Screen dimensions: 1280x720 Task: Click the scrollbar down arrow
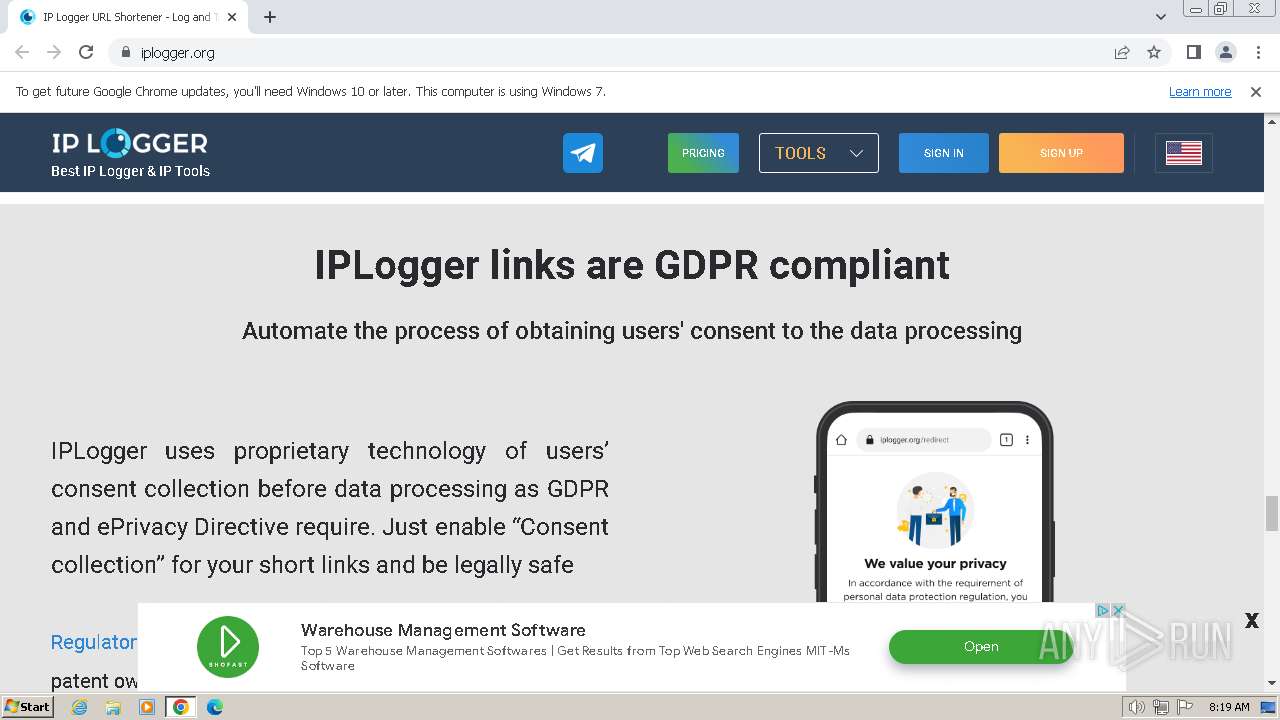(1272, 683)
